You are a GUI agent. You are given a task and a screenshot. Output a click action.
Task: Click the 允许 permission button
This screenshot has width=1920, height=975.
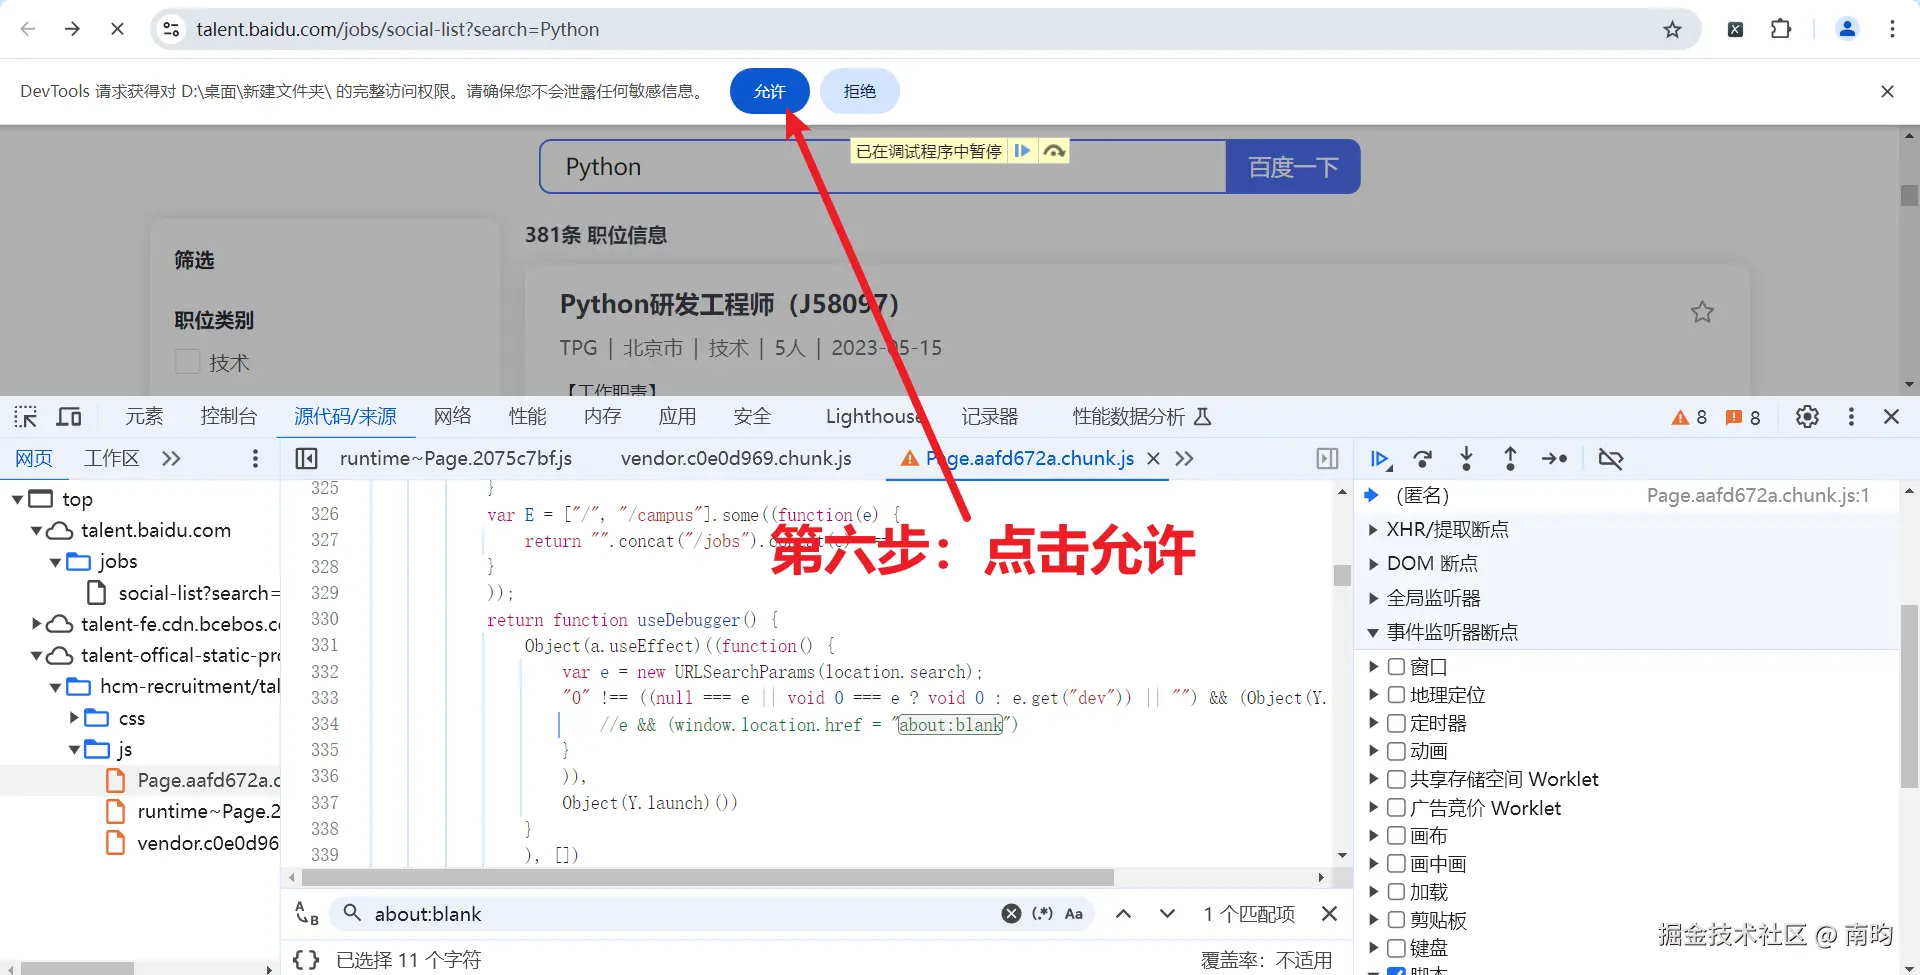pos(768,91)
